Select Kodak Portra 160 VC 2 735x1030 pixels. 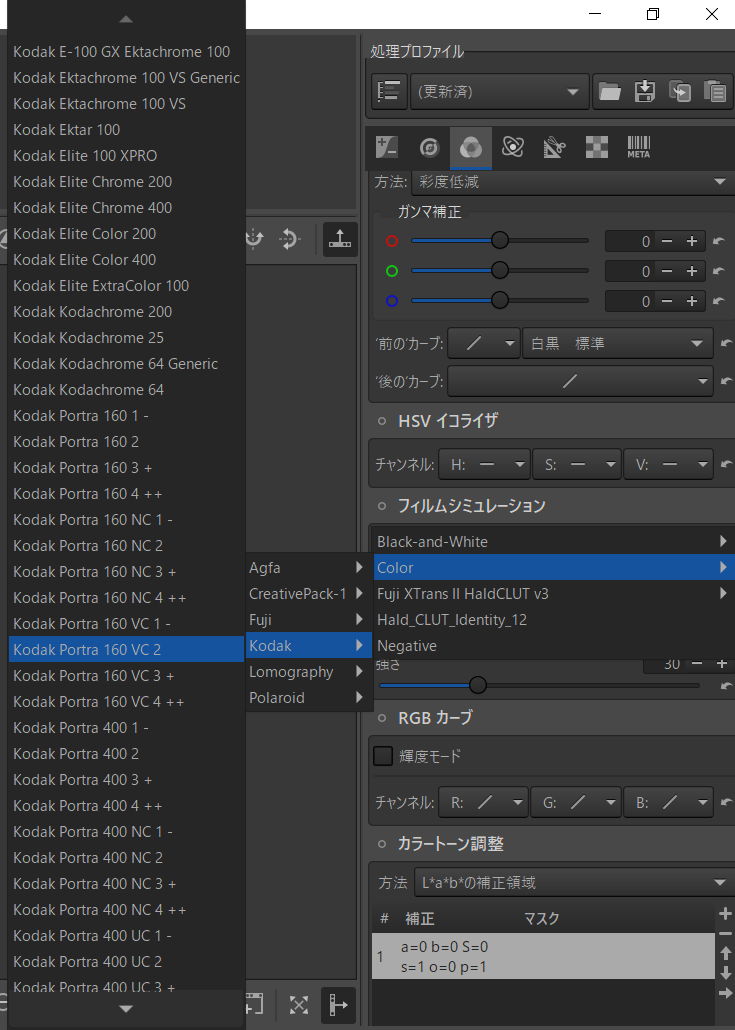click(x=126, y=649)
